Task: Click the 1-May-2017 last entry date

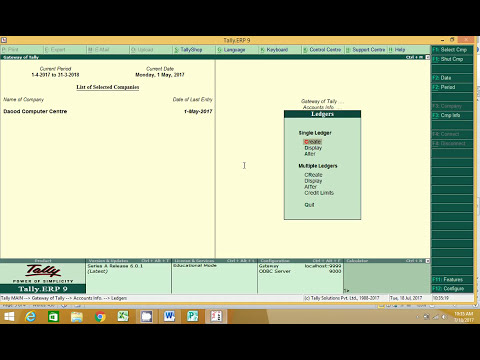Action: click(198, 111)
